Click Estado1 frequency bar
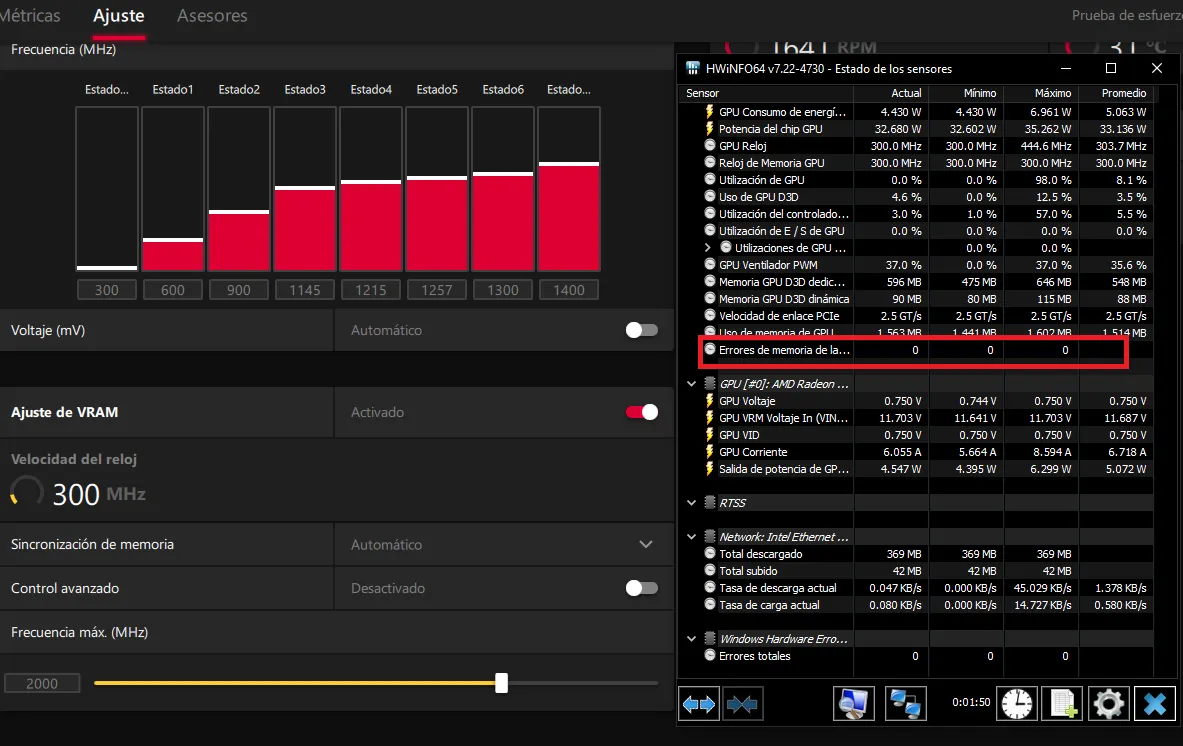The width and height of the screenshot is (1183, 746). click(x=173, y=189)
